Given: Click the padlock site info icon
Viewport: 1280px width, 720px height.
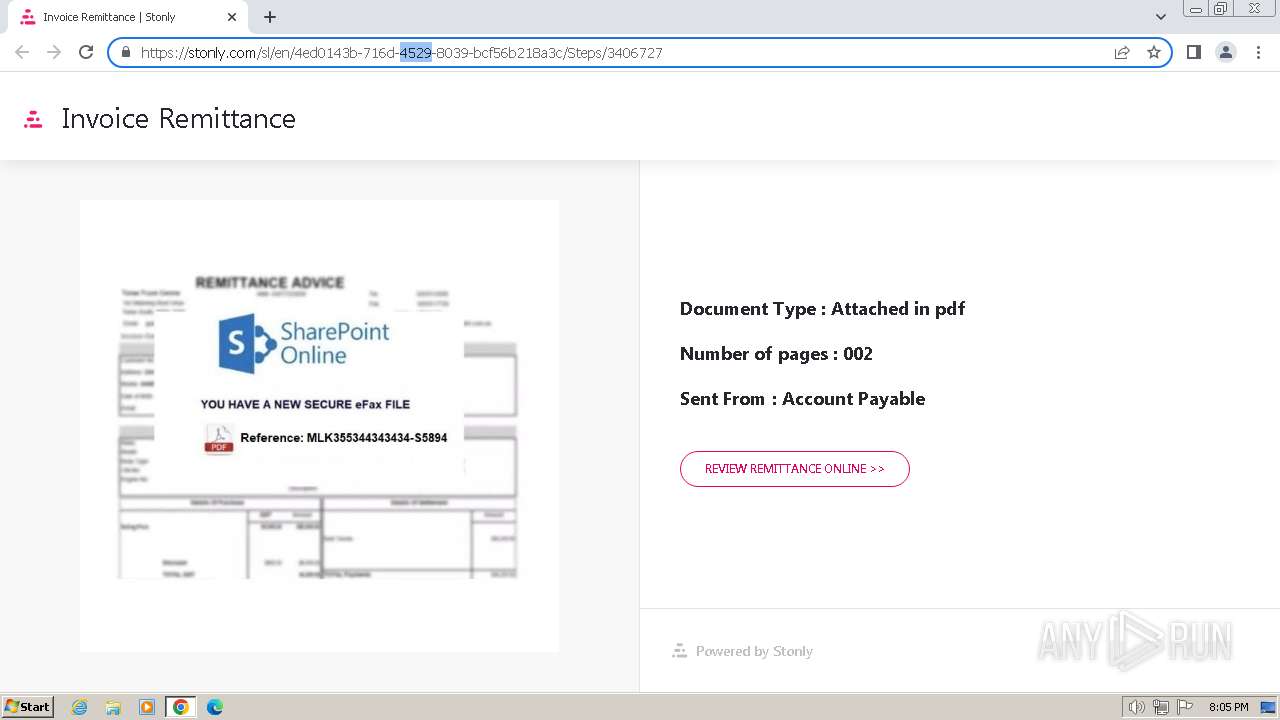Looking at the screenshot, I should [126, 52].
